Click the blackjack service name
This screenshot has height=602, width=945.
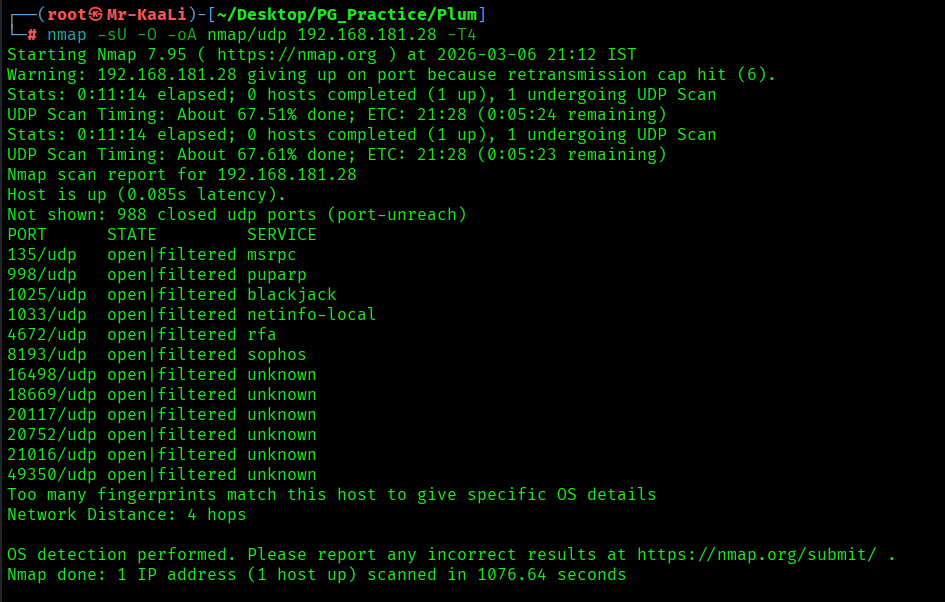click(291, 295)
